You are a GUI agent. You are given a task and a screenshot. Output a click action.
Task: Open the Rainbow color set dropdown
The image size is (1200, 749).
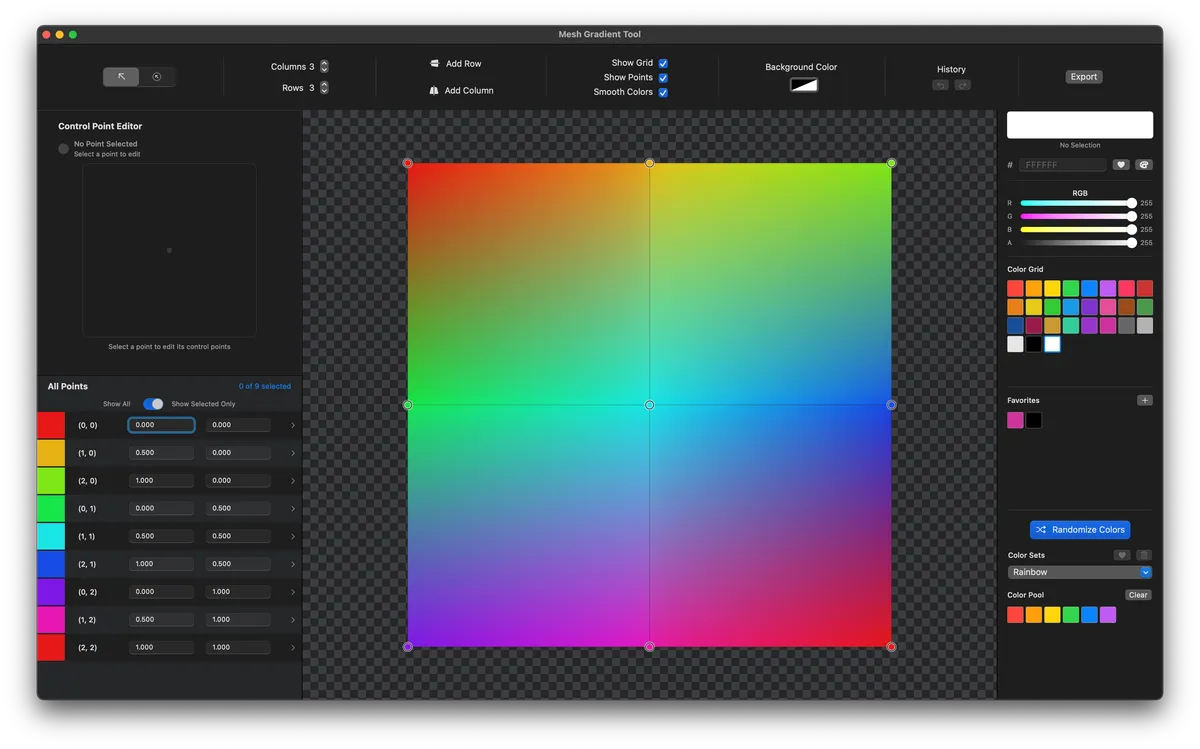click(x=1080, y=572)
